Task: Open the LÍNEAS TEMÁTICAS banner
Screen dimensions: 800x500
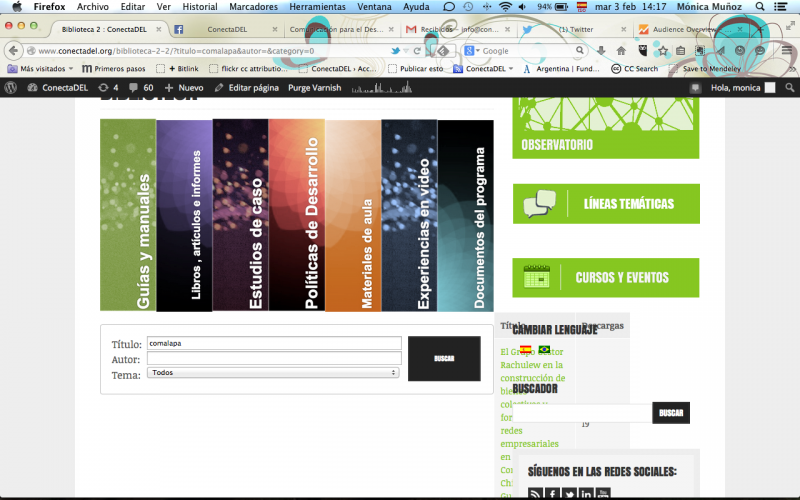Action: point(606,204)
